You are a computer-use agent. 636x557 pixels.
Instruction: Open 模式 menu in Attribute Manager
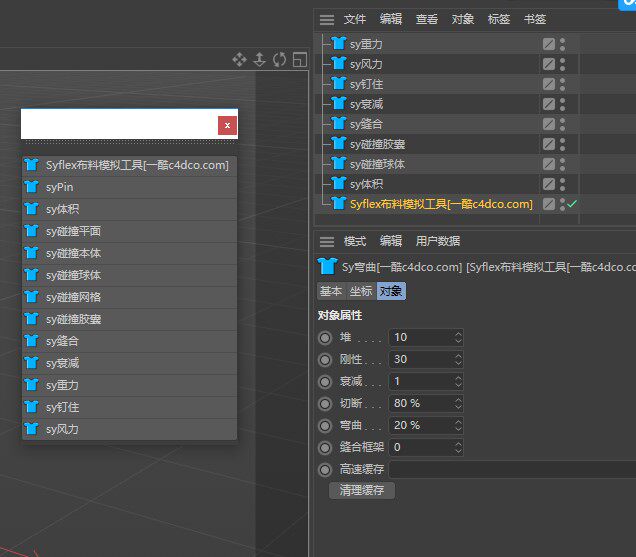355,241
